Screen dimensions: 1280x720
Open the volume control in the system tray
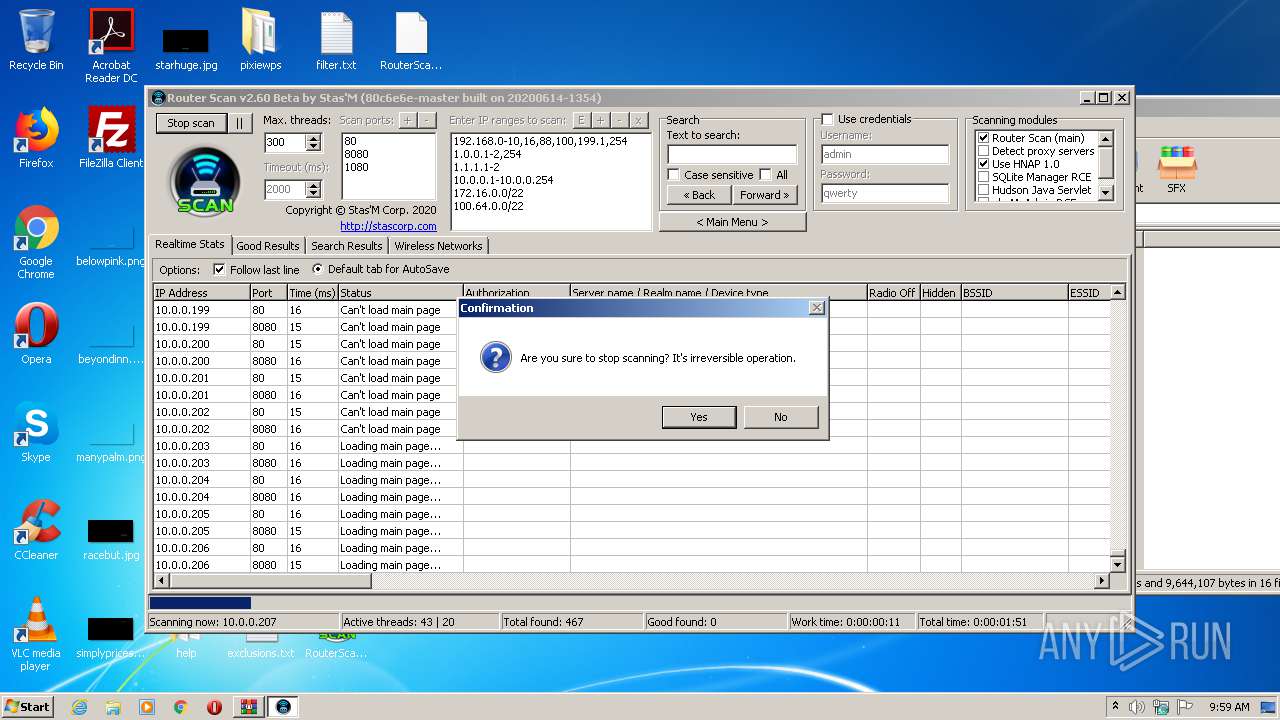[x=1137, y=707]
